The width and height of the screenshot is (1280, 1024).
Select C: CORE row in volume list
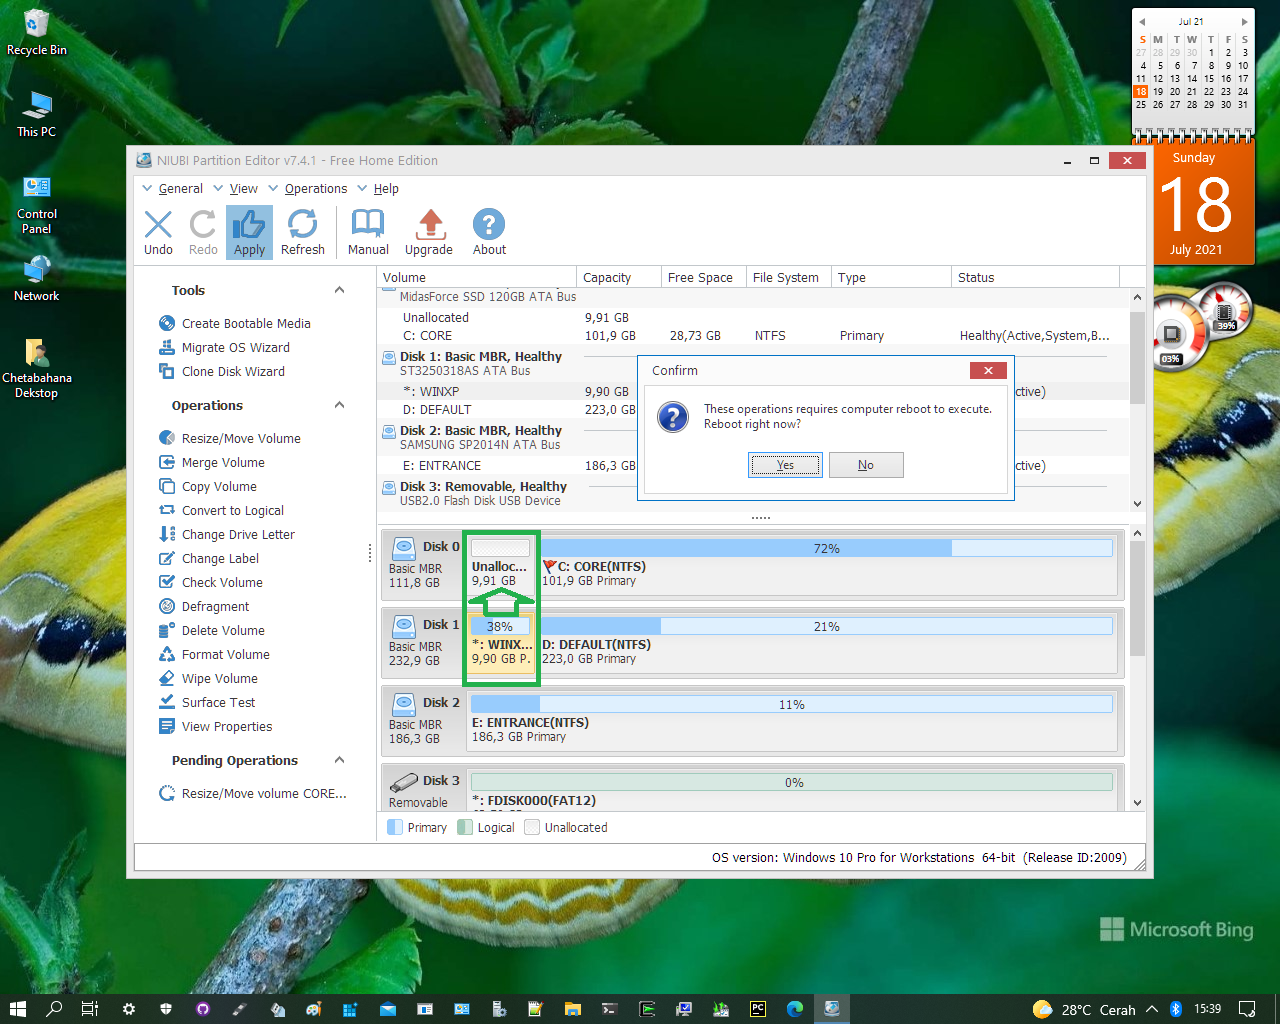(754, 336)
